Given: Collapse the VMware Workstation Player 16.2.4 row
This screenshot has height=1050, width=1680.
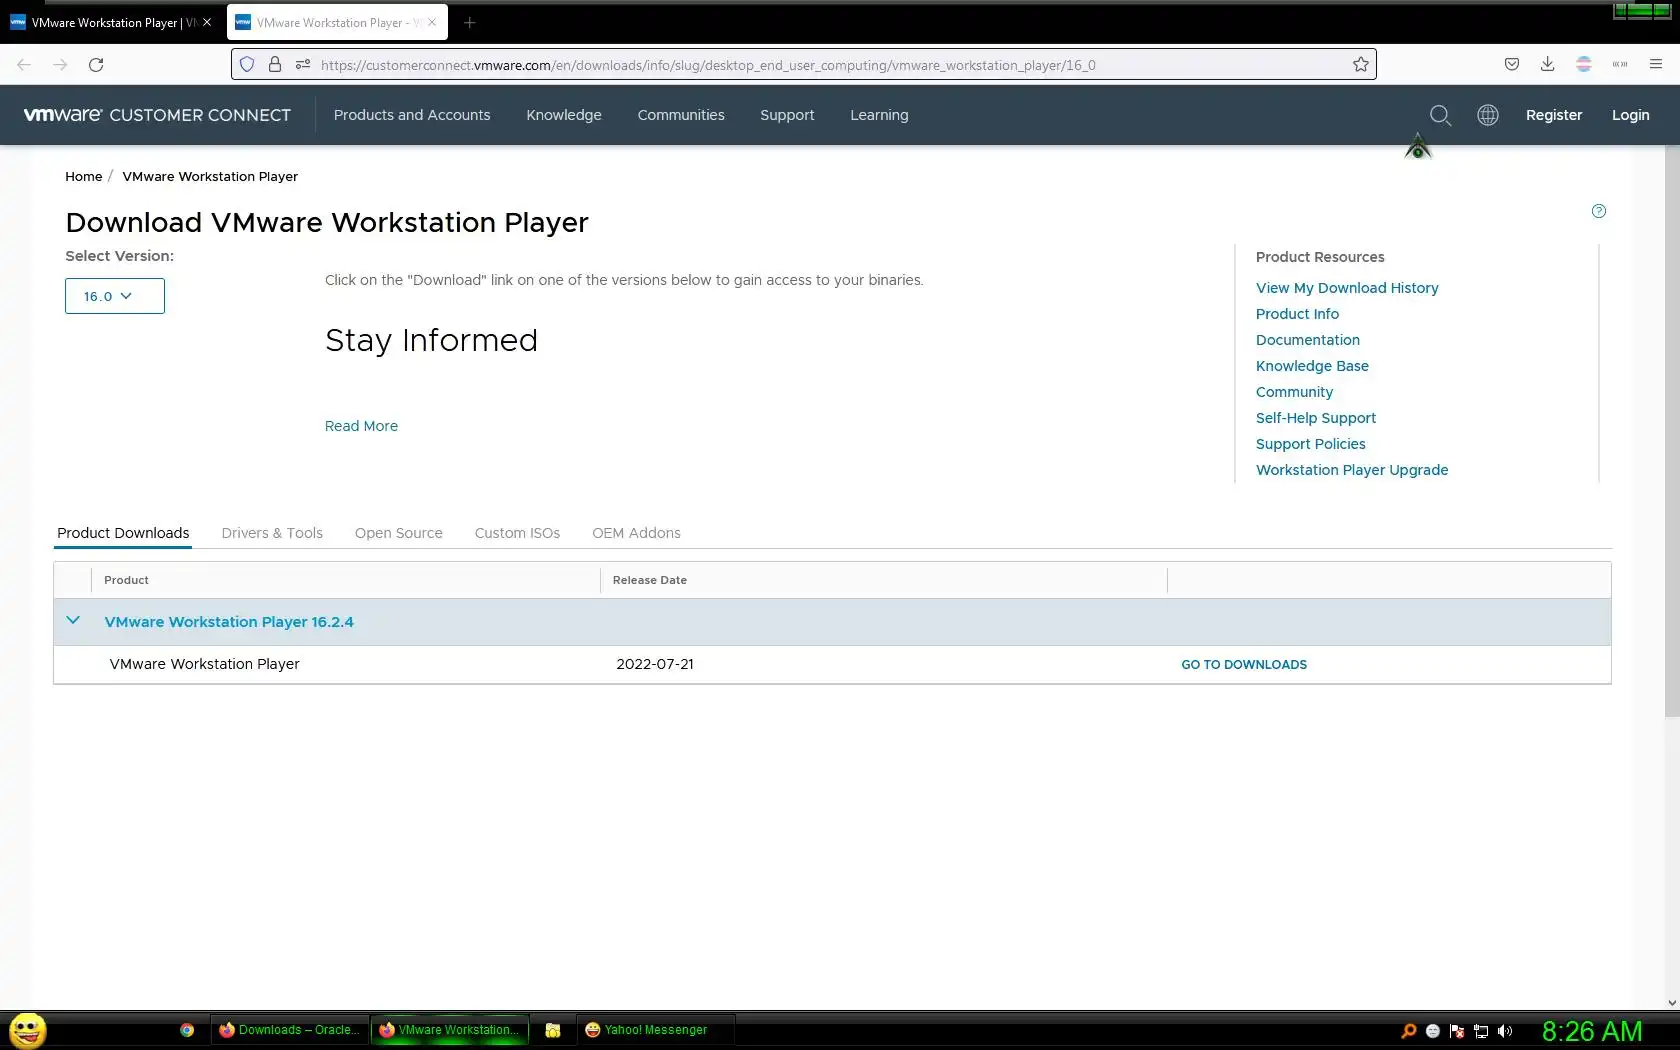Looking at the screenshot, I should pos(73,621).
